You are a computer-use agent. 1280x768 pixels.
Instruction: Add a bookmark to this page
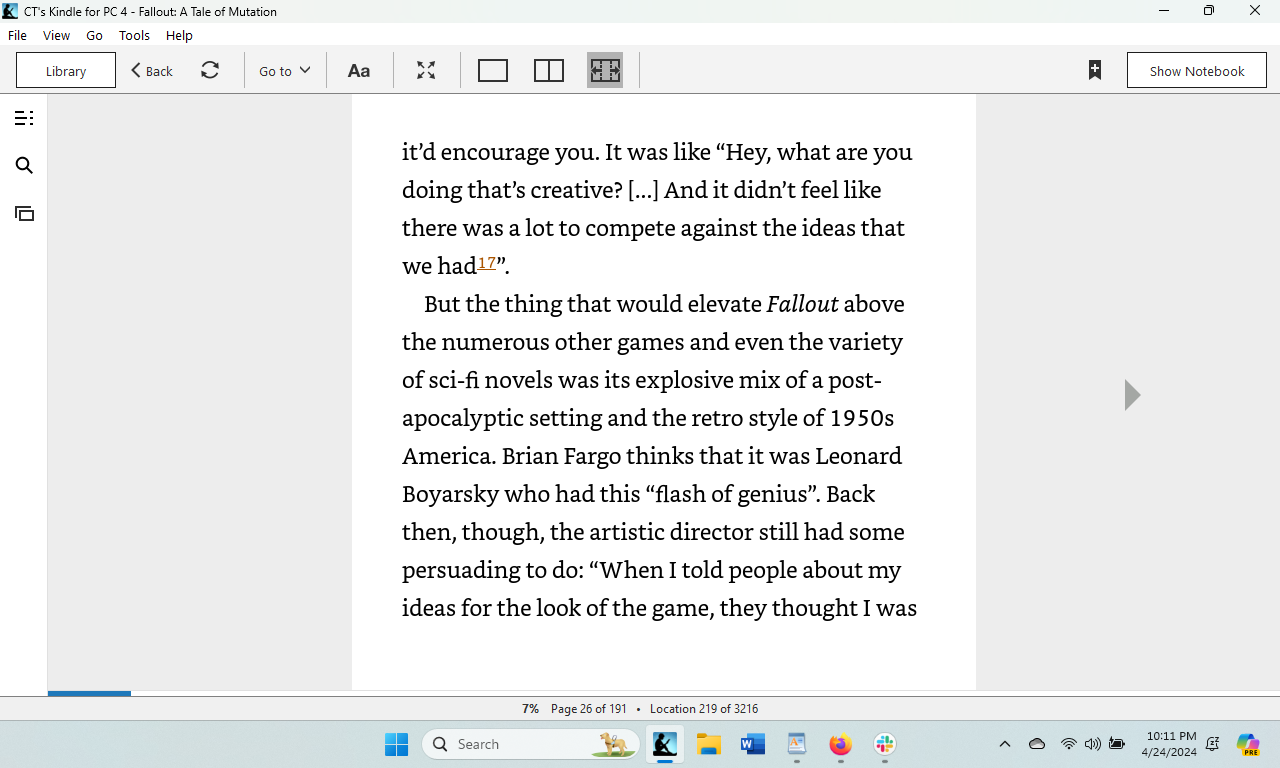pos(1095,71)
